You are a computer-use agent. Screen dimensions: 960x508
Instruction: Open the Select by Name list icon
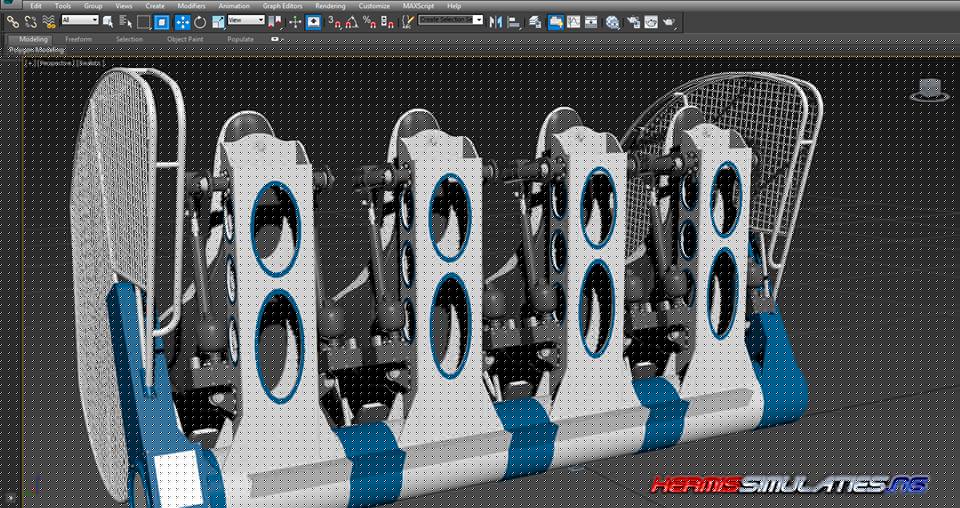coord(126,22)
